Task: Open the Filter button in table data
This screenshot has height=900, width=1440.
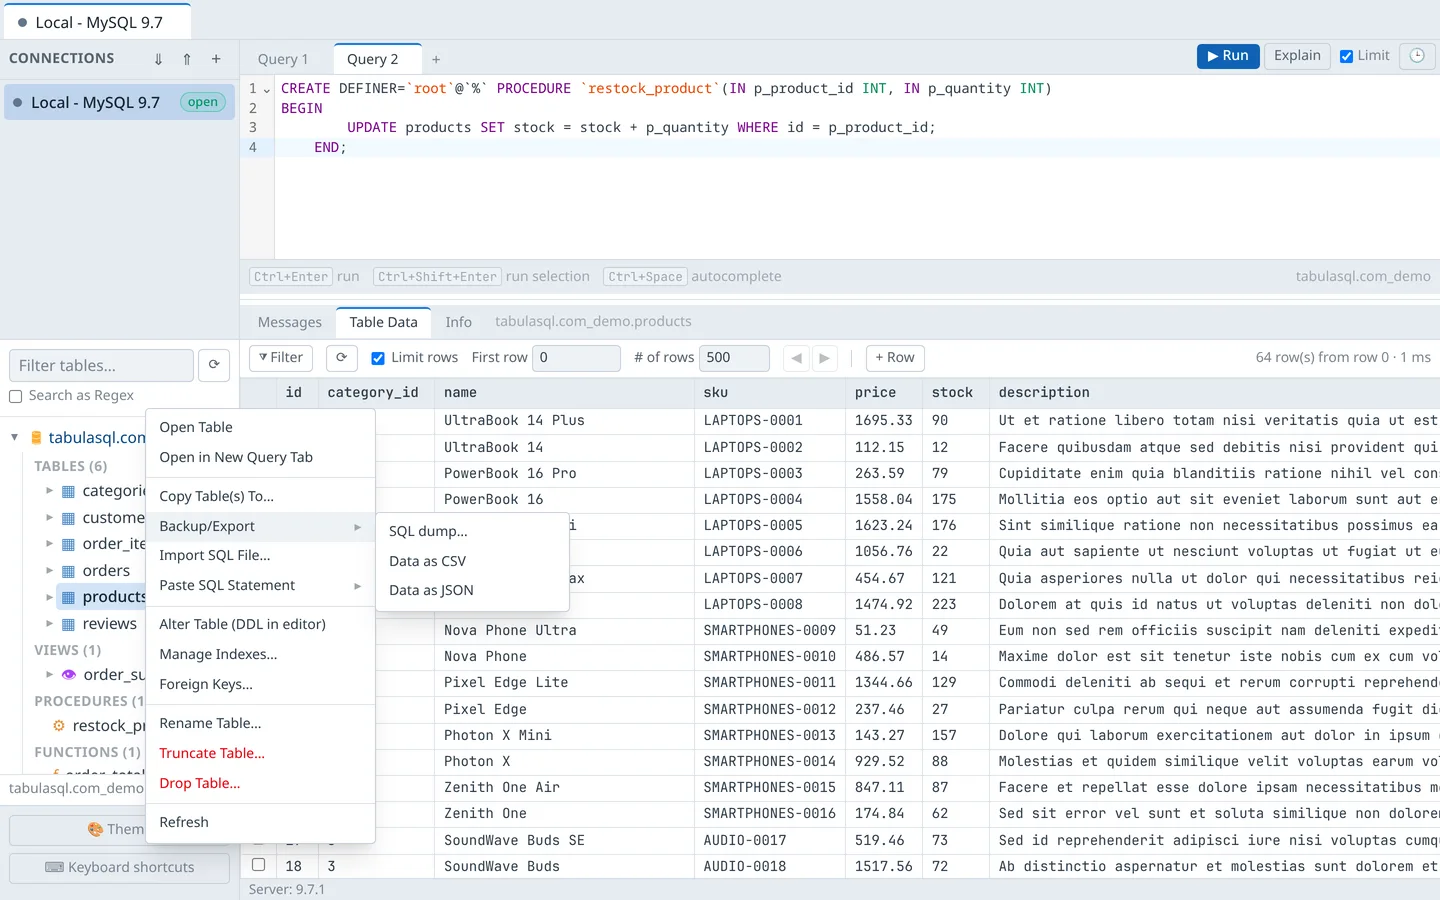Action: pos(281,358)
